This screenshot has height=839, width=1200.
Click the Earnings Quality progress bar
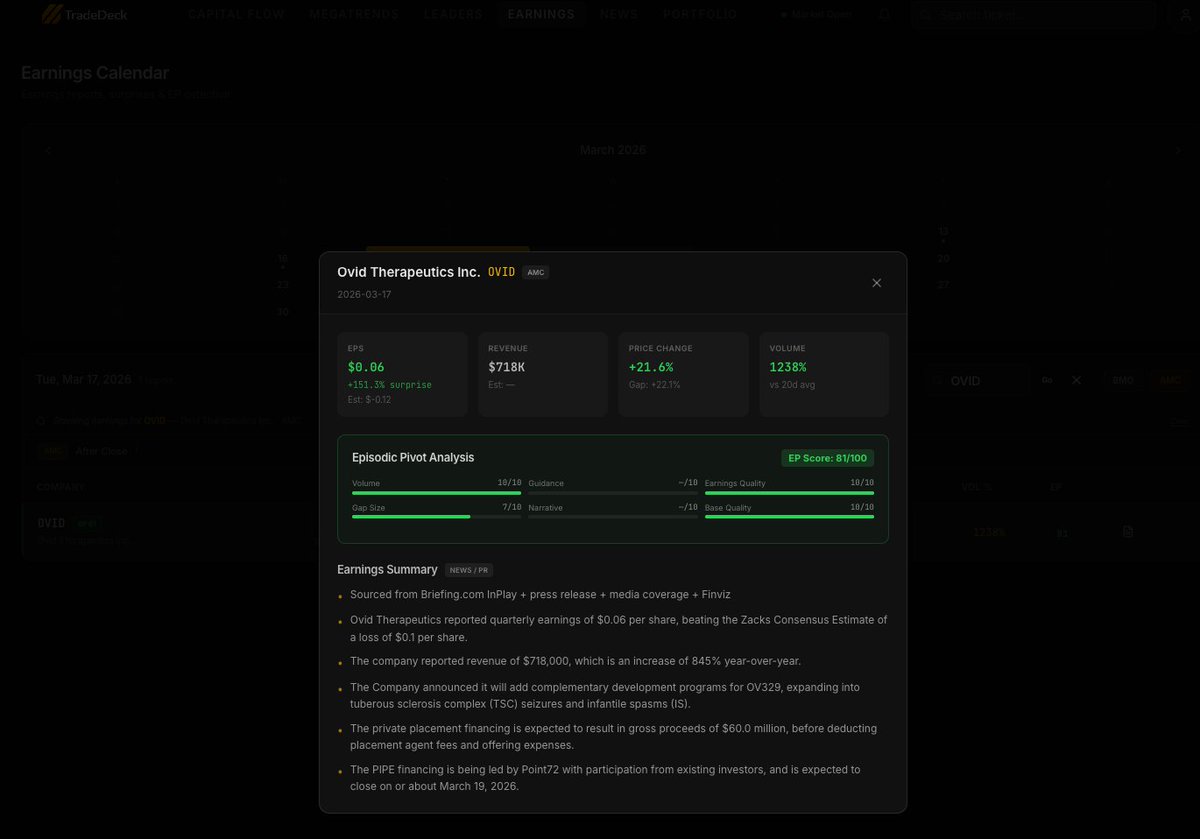point(789,492)
